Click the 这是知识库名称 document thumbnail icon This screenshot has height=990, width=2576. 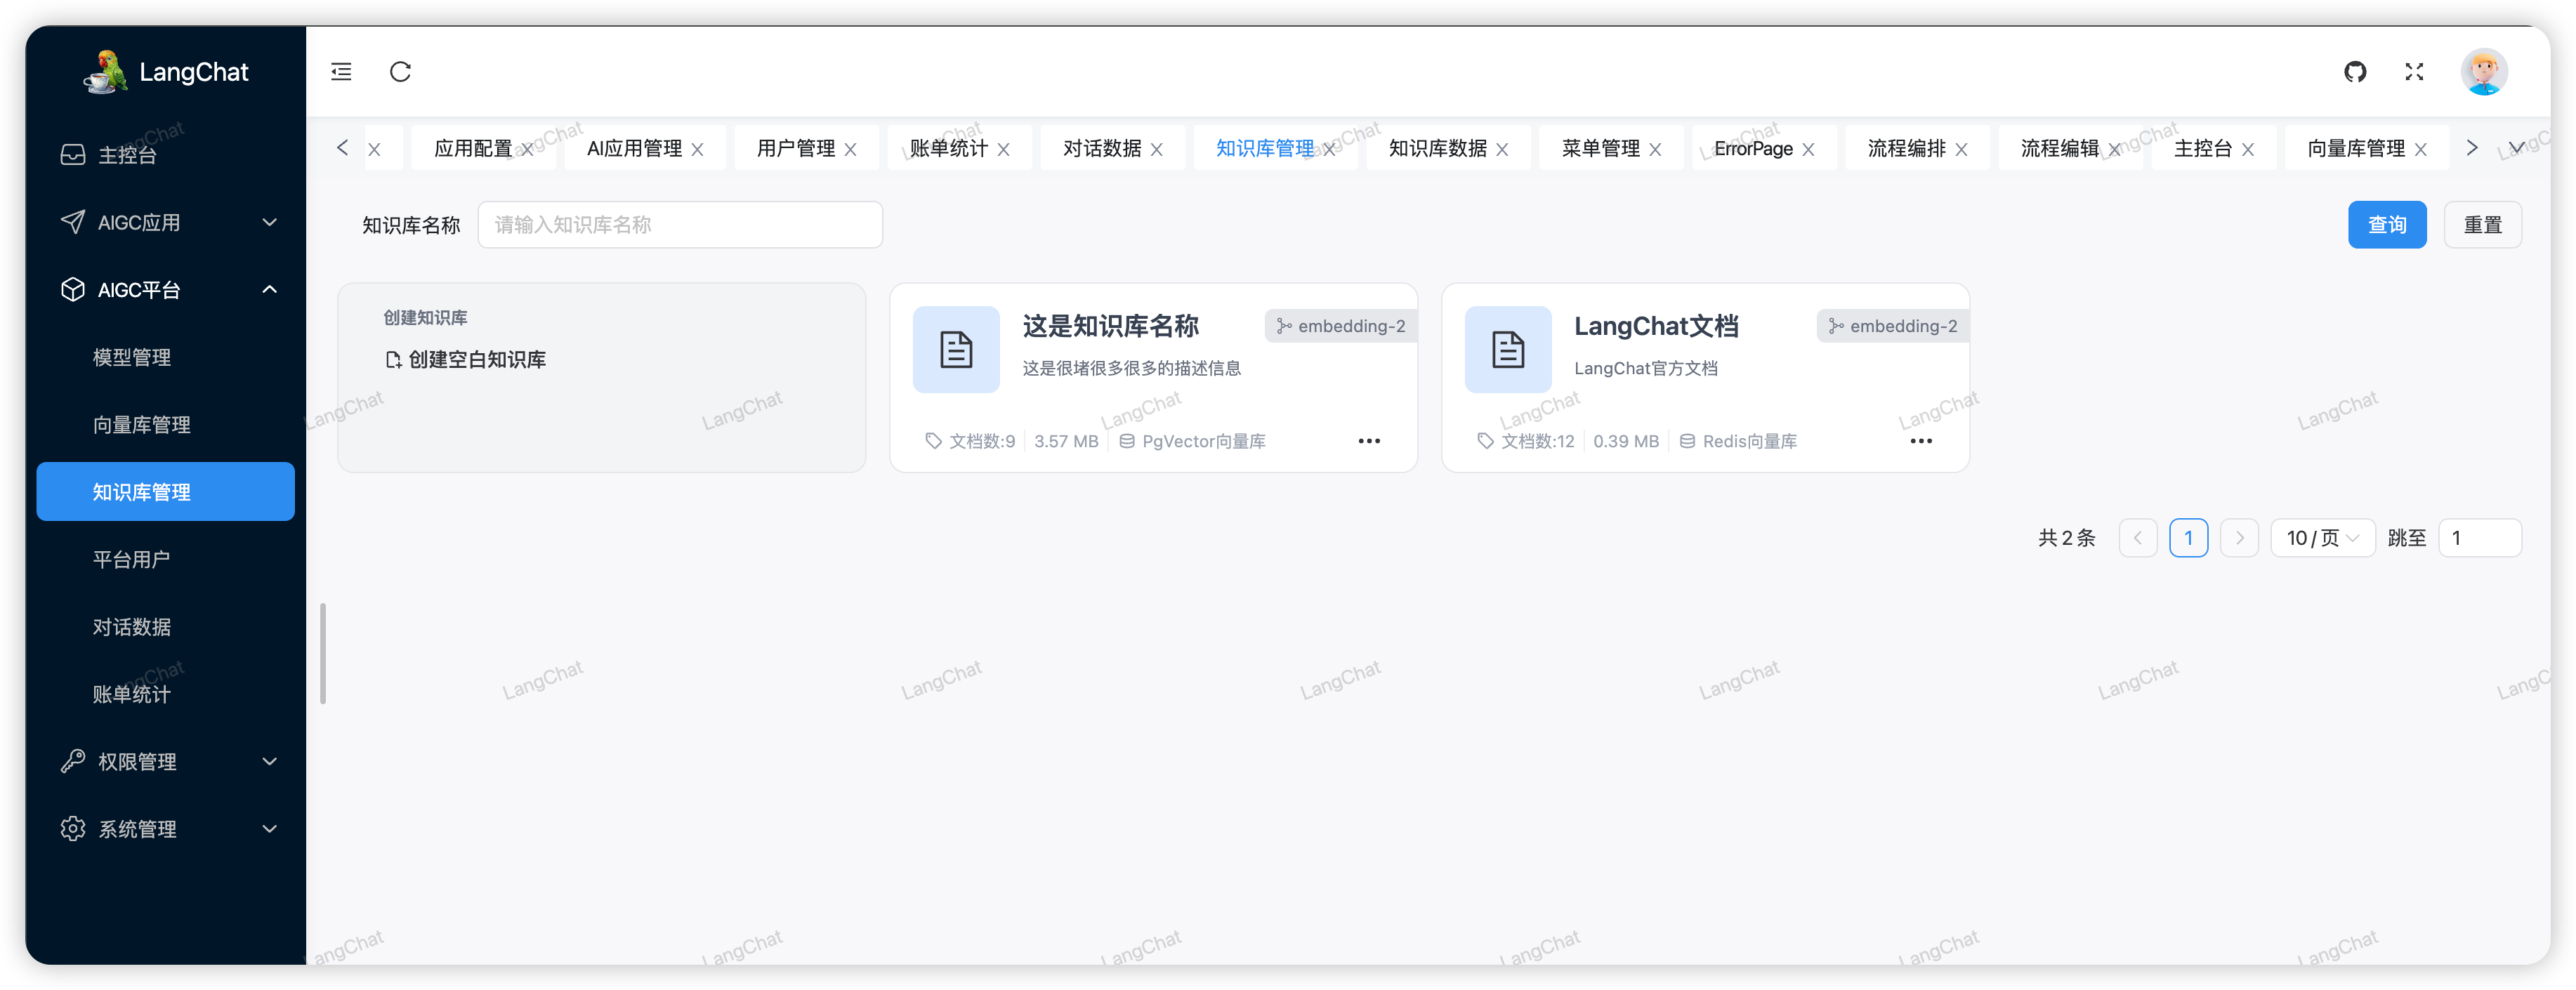(x=956, y=349)
